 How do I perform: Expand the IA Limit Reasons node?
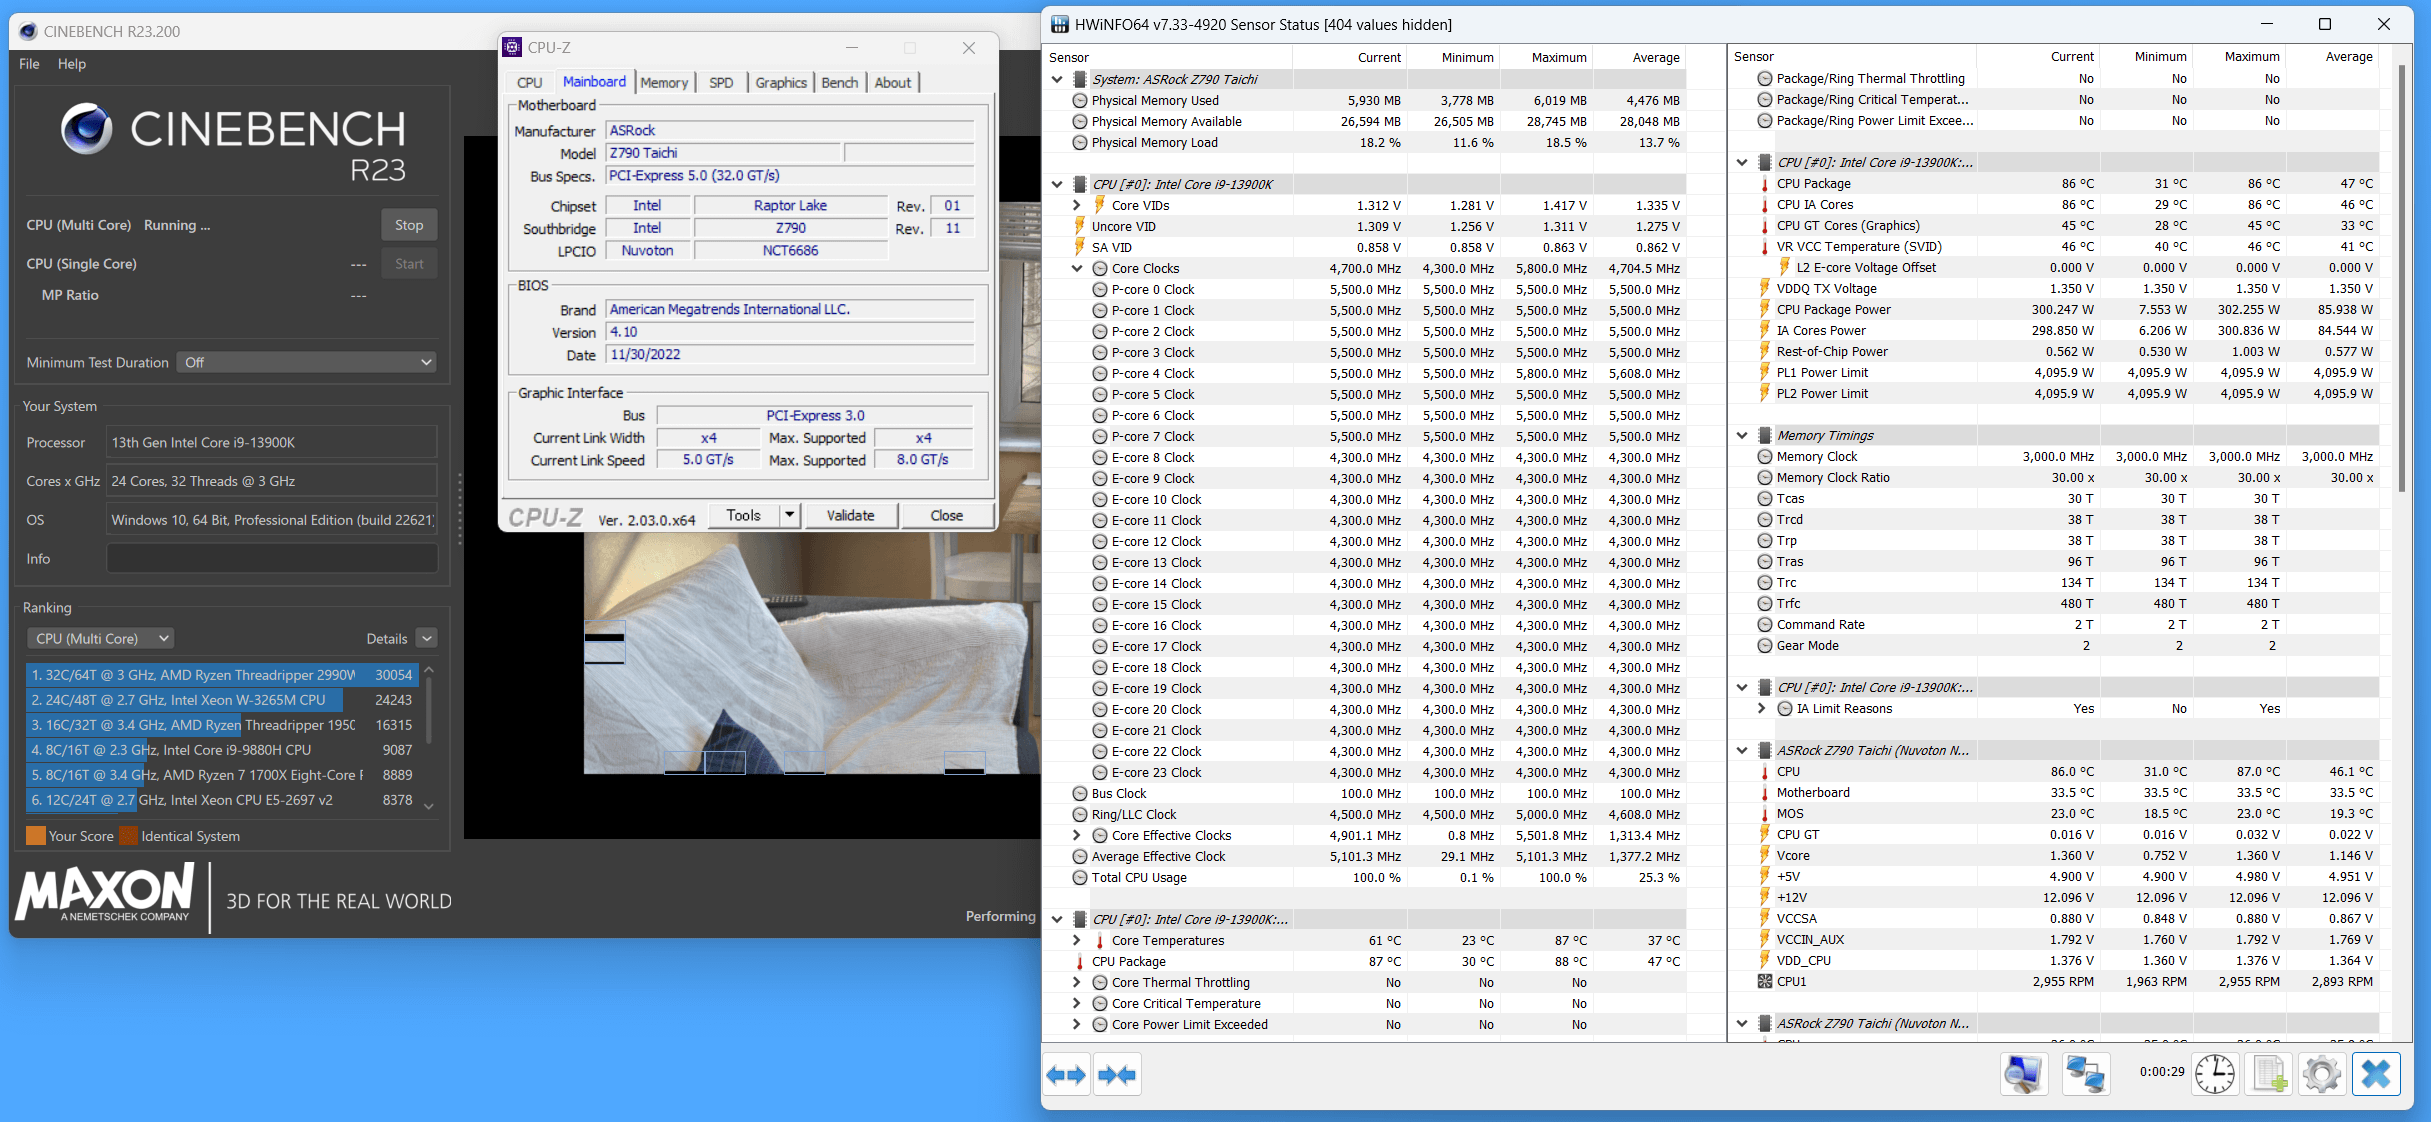(x=1762, y=709)
